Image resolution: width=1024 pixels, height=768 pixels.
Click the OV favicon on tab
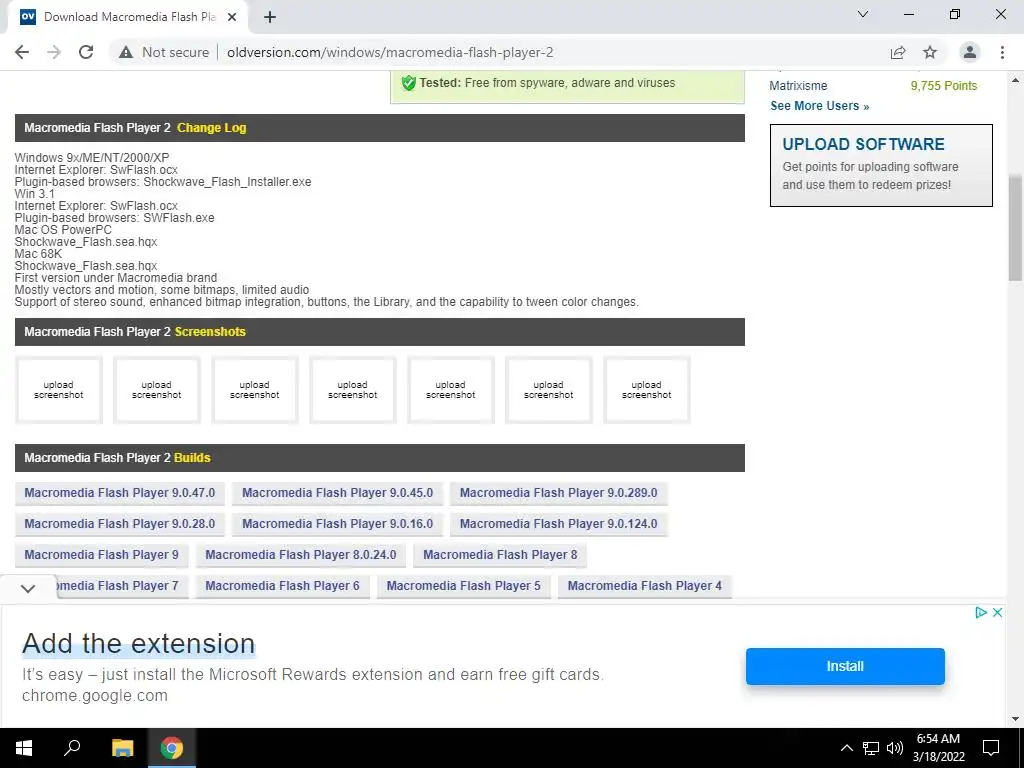point(28,17)
